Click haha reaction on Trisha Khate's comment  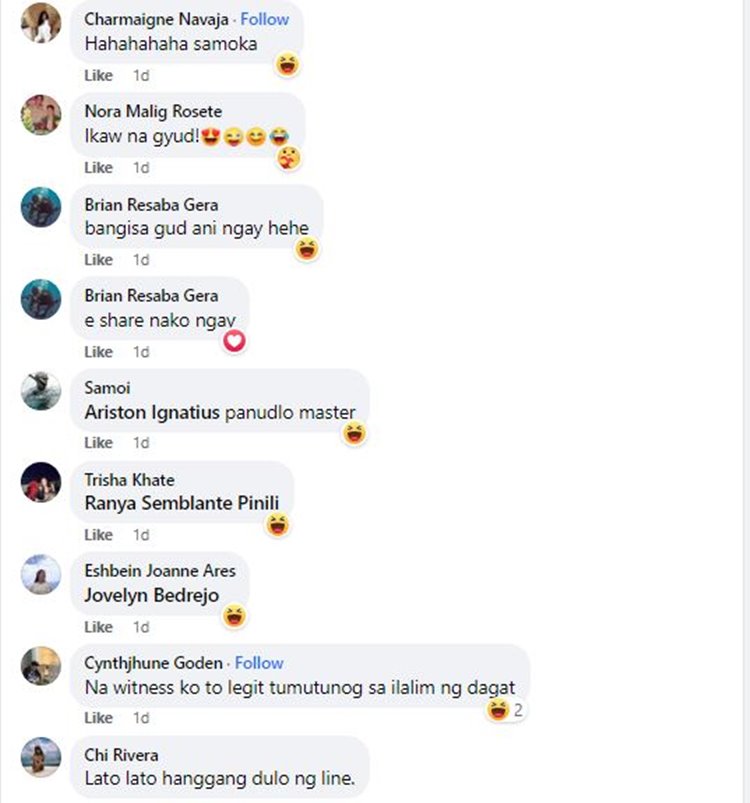(278, 525)
